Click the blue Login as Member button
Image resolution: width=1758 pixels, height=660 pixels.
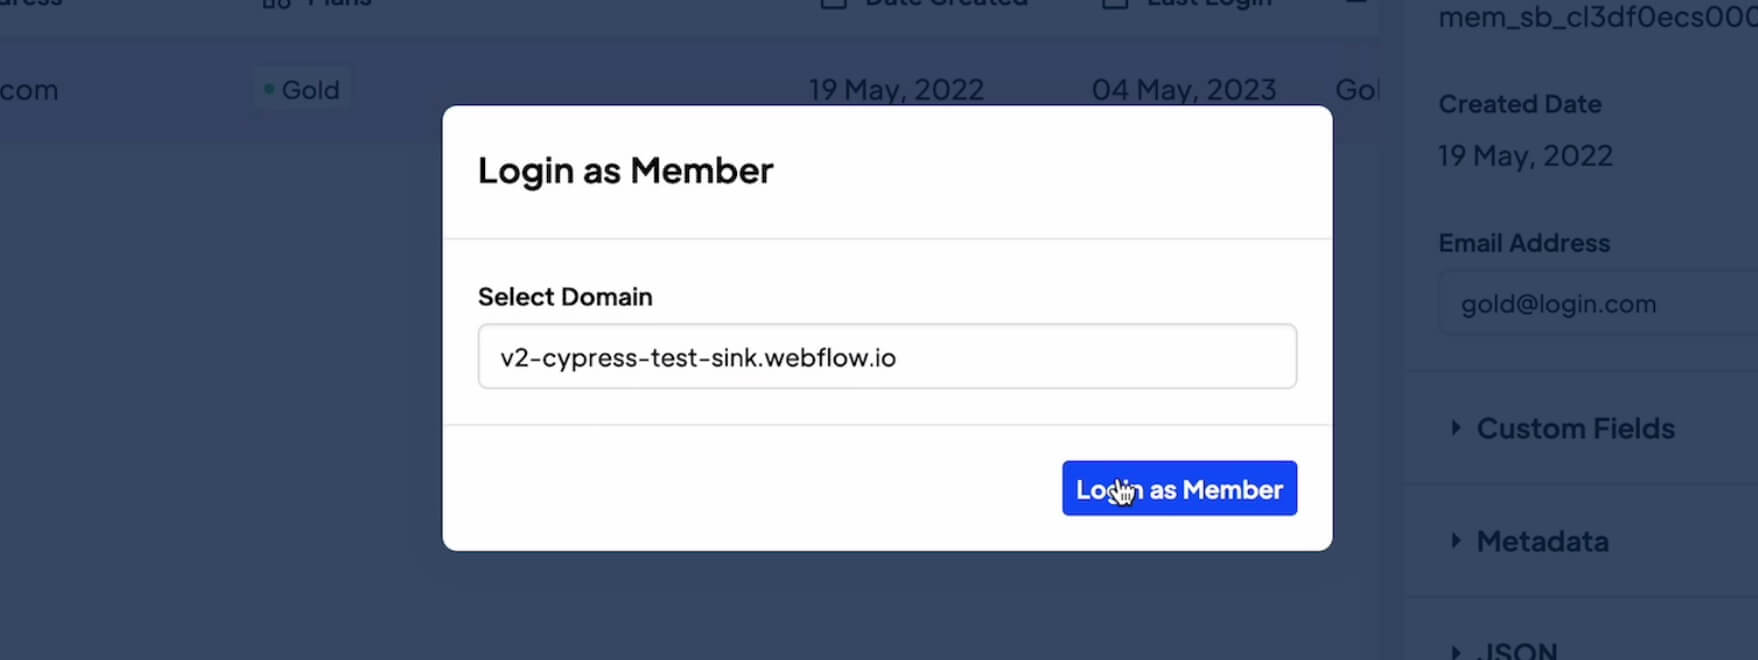[x=1179, y=489]
